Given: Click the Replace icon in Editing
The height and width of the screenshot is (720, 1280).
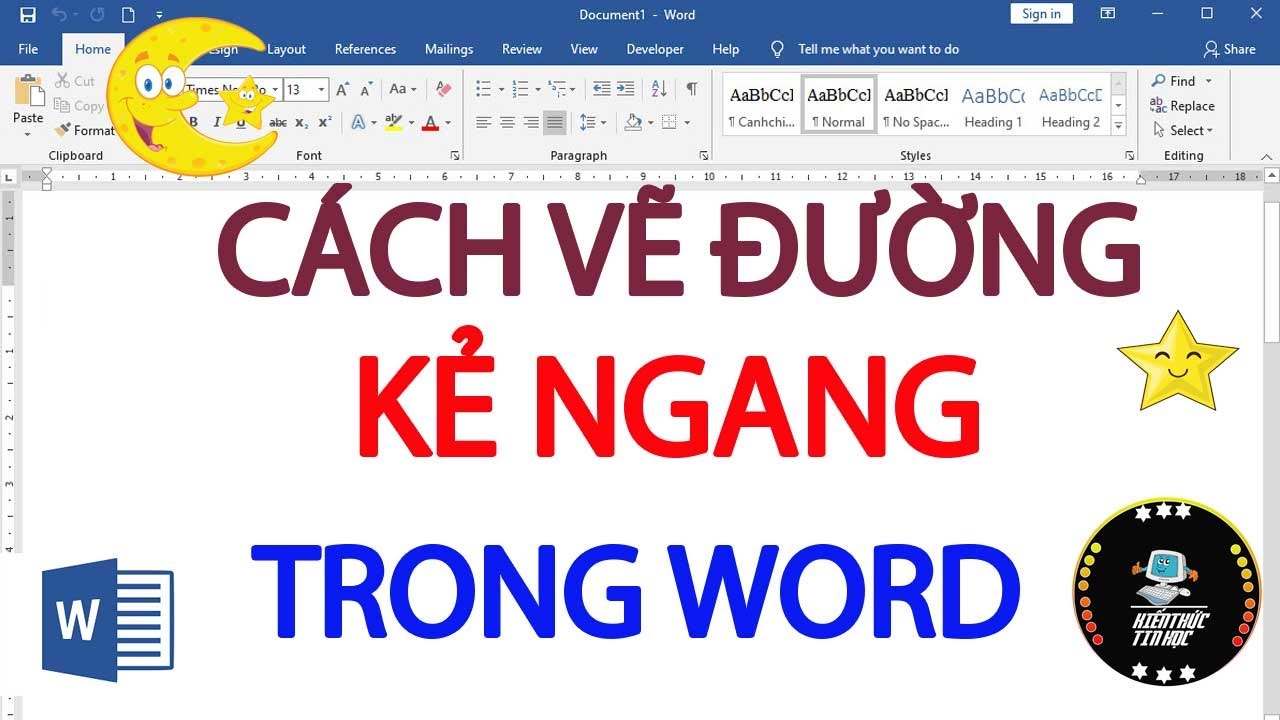Looking at the screenshot, I should tap(1159, 106).
